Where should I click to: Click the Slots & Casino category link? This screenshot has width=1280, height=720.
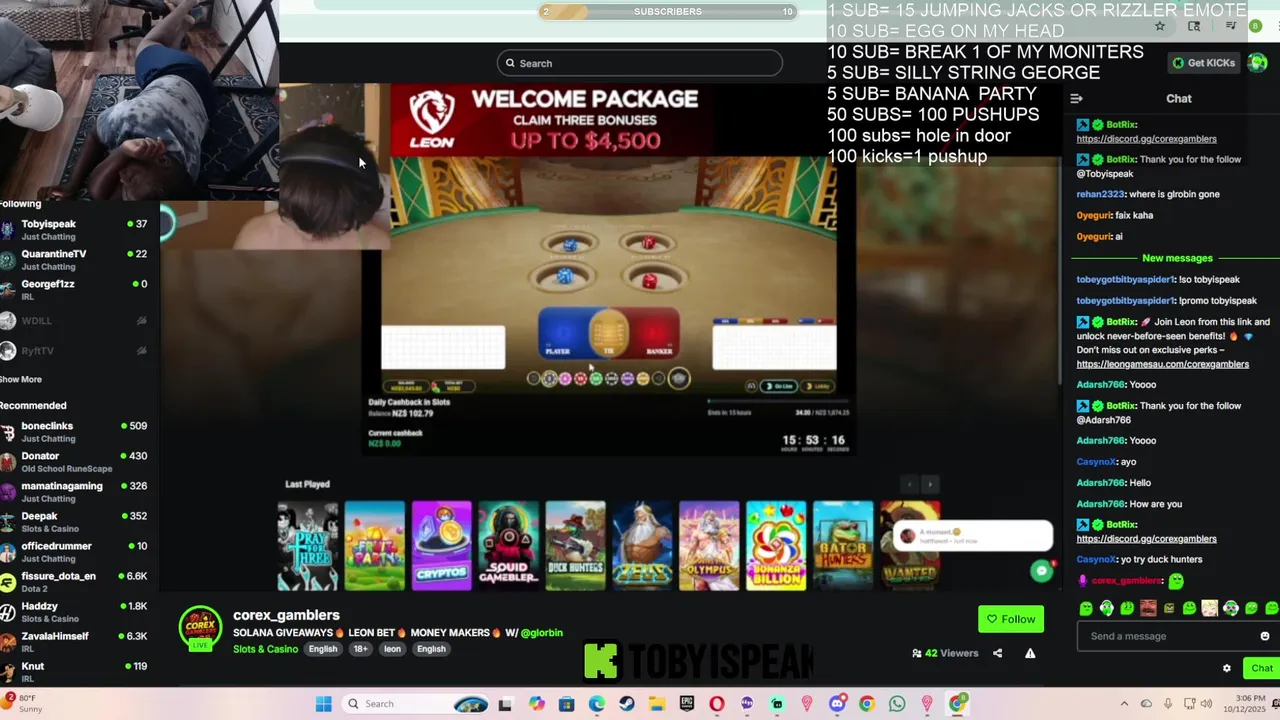tap(265, 649)
